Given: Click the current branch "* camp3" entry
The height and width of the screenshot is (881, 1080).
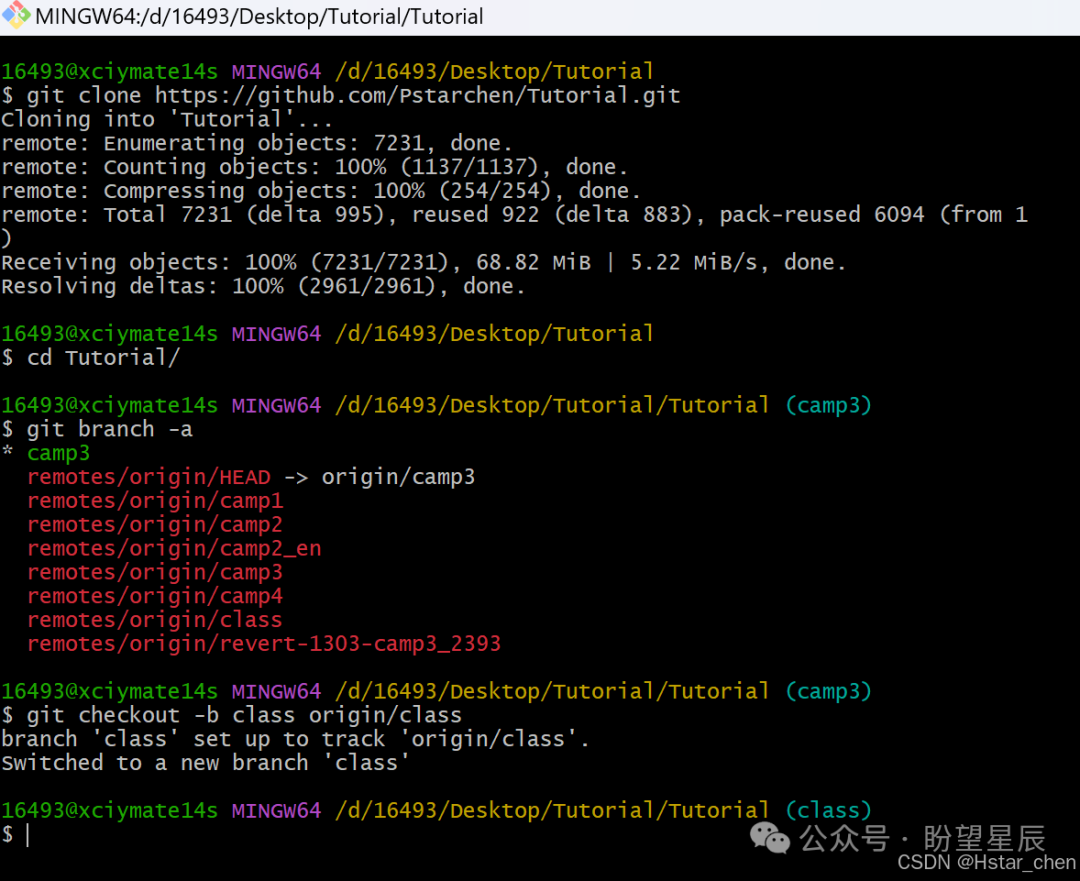Looking at the screenshot, I should tap(45, 453).
